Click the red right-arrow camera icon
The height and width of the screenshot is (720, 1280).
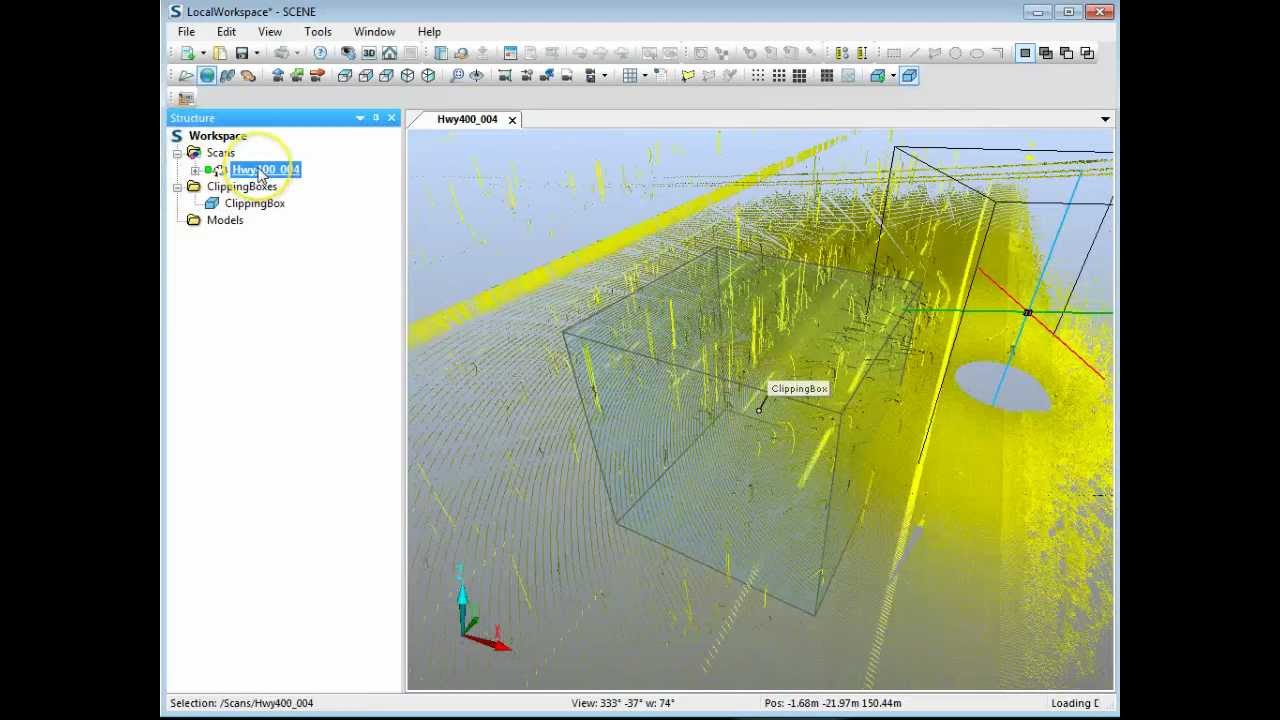tap(317, 76)
